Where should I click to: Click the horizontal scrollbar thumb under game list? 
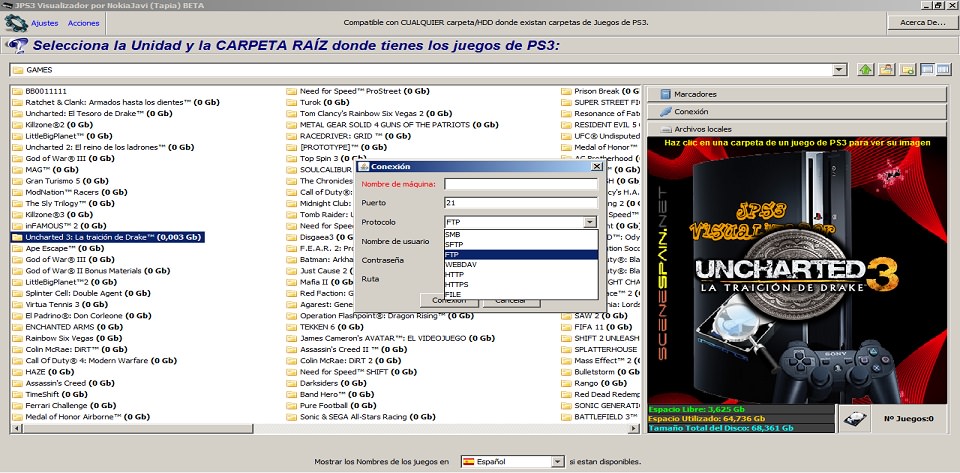(136, 429)
